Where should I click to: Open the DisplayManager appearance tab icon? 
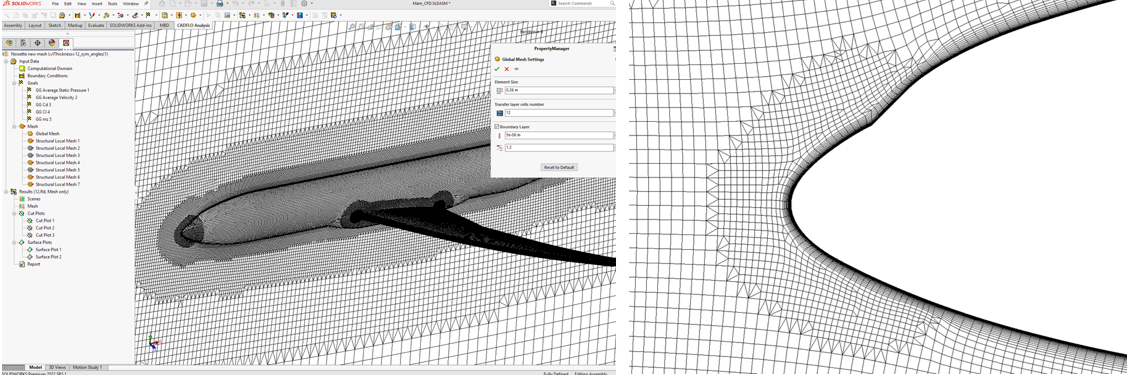point(52,42)
